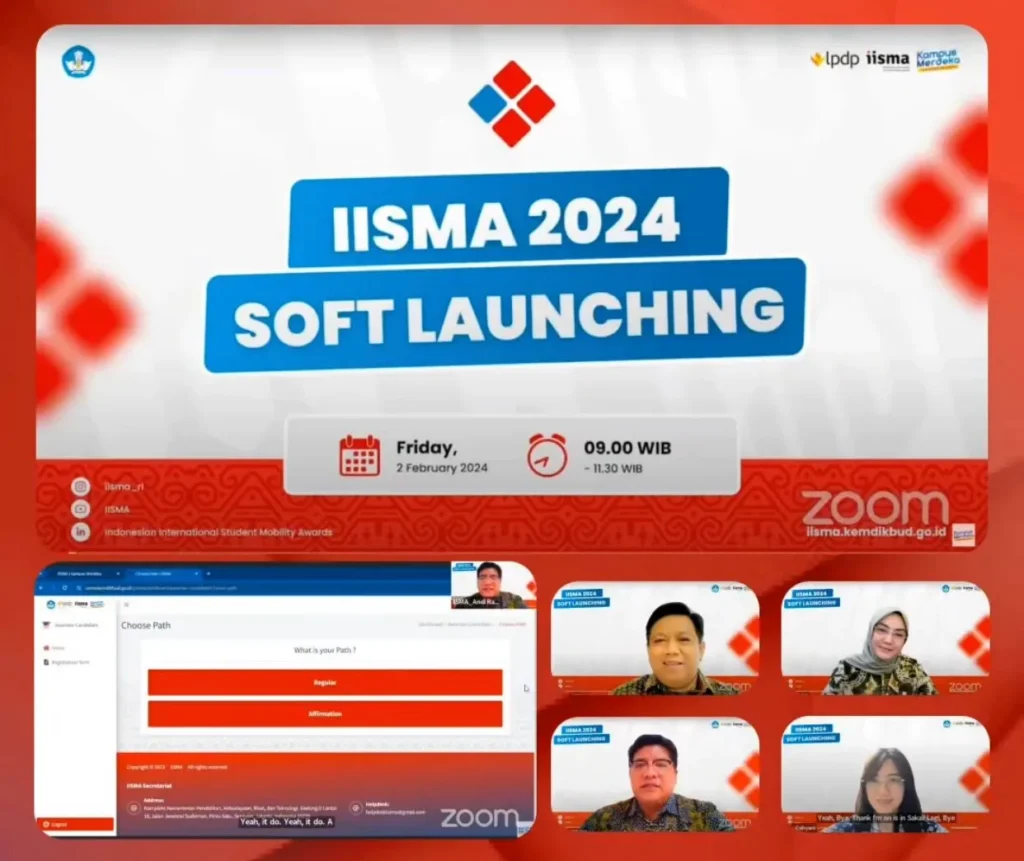Click the SOFT LAUNCHING title banner

506,317
